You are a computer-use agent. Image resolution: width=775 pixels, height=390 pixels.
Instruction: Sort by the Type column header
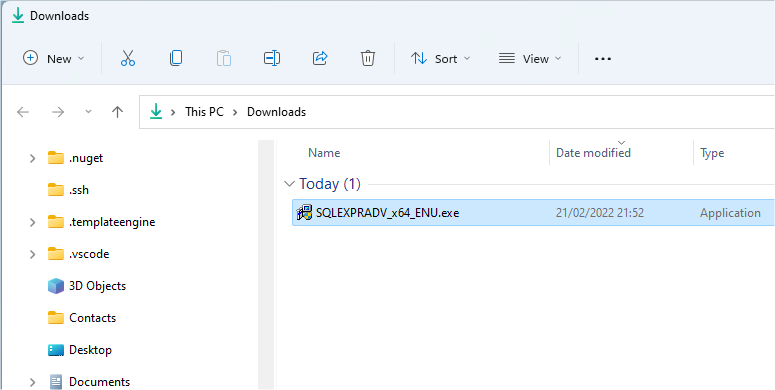click(712, 153)
